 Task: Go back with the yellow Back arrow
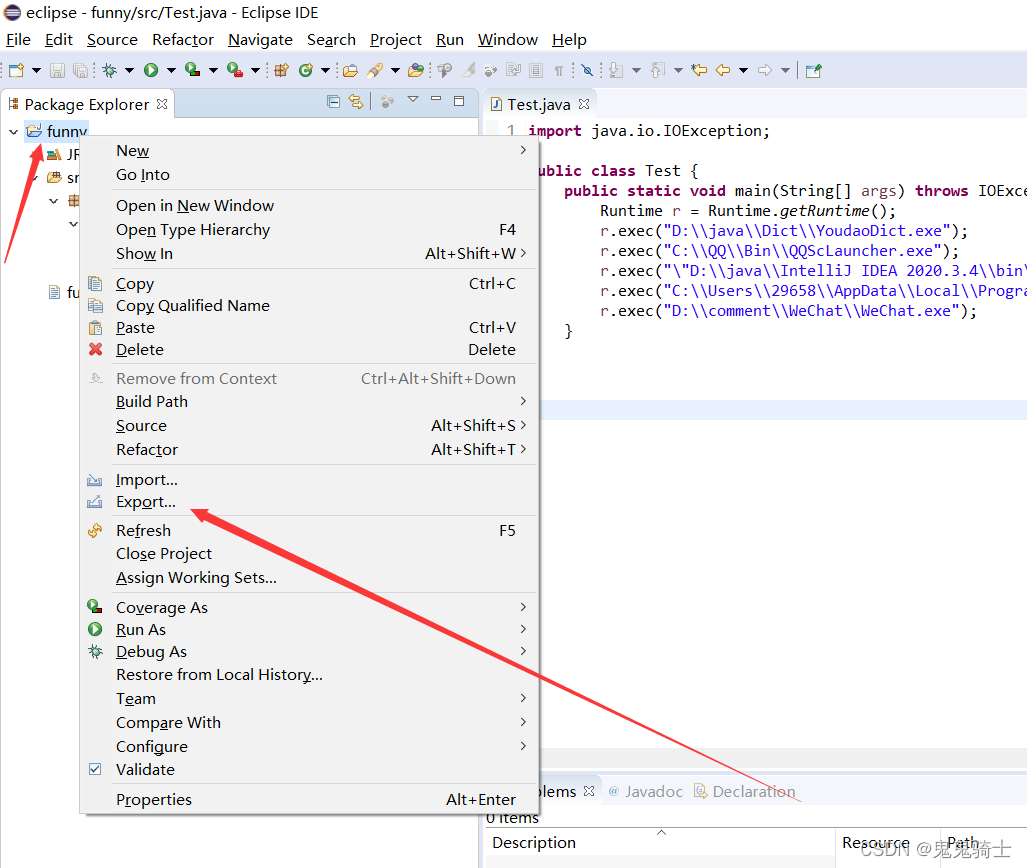pyautogui.click(x=723, y=70)
